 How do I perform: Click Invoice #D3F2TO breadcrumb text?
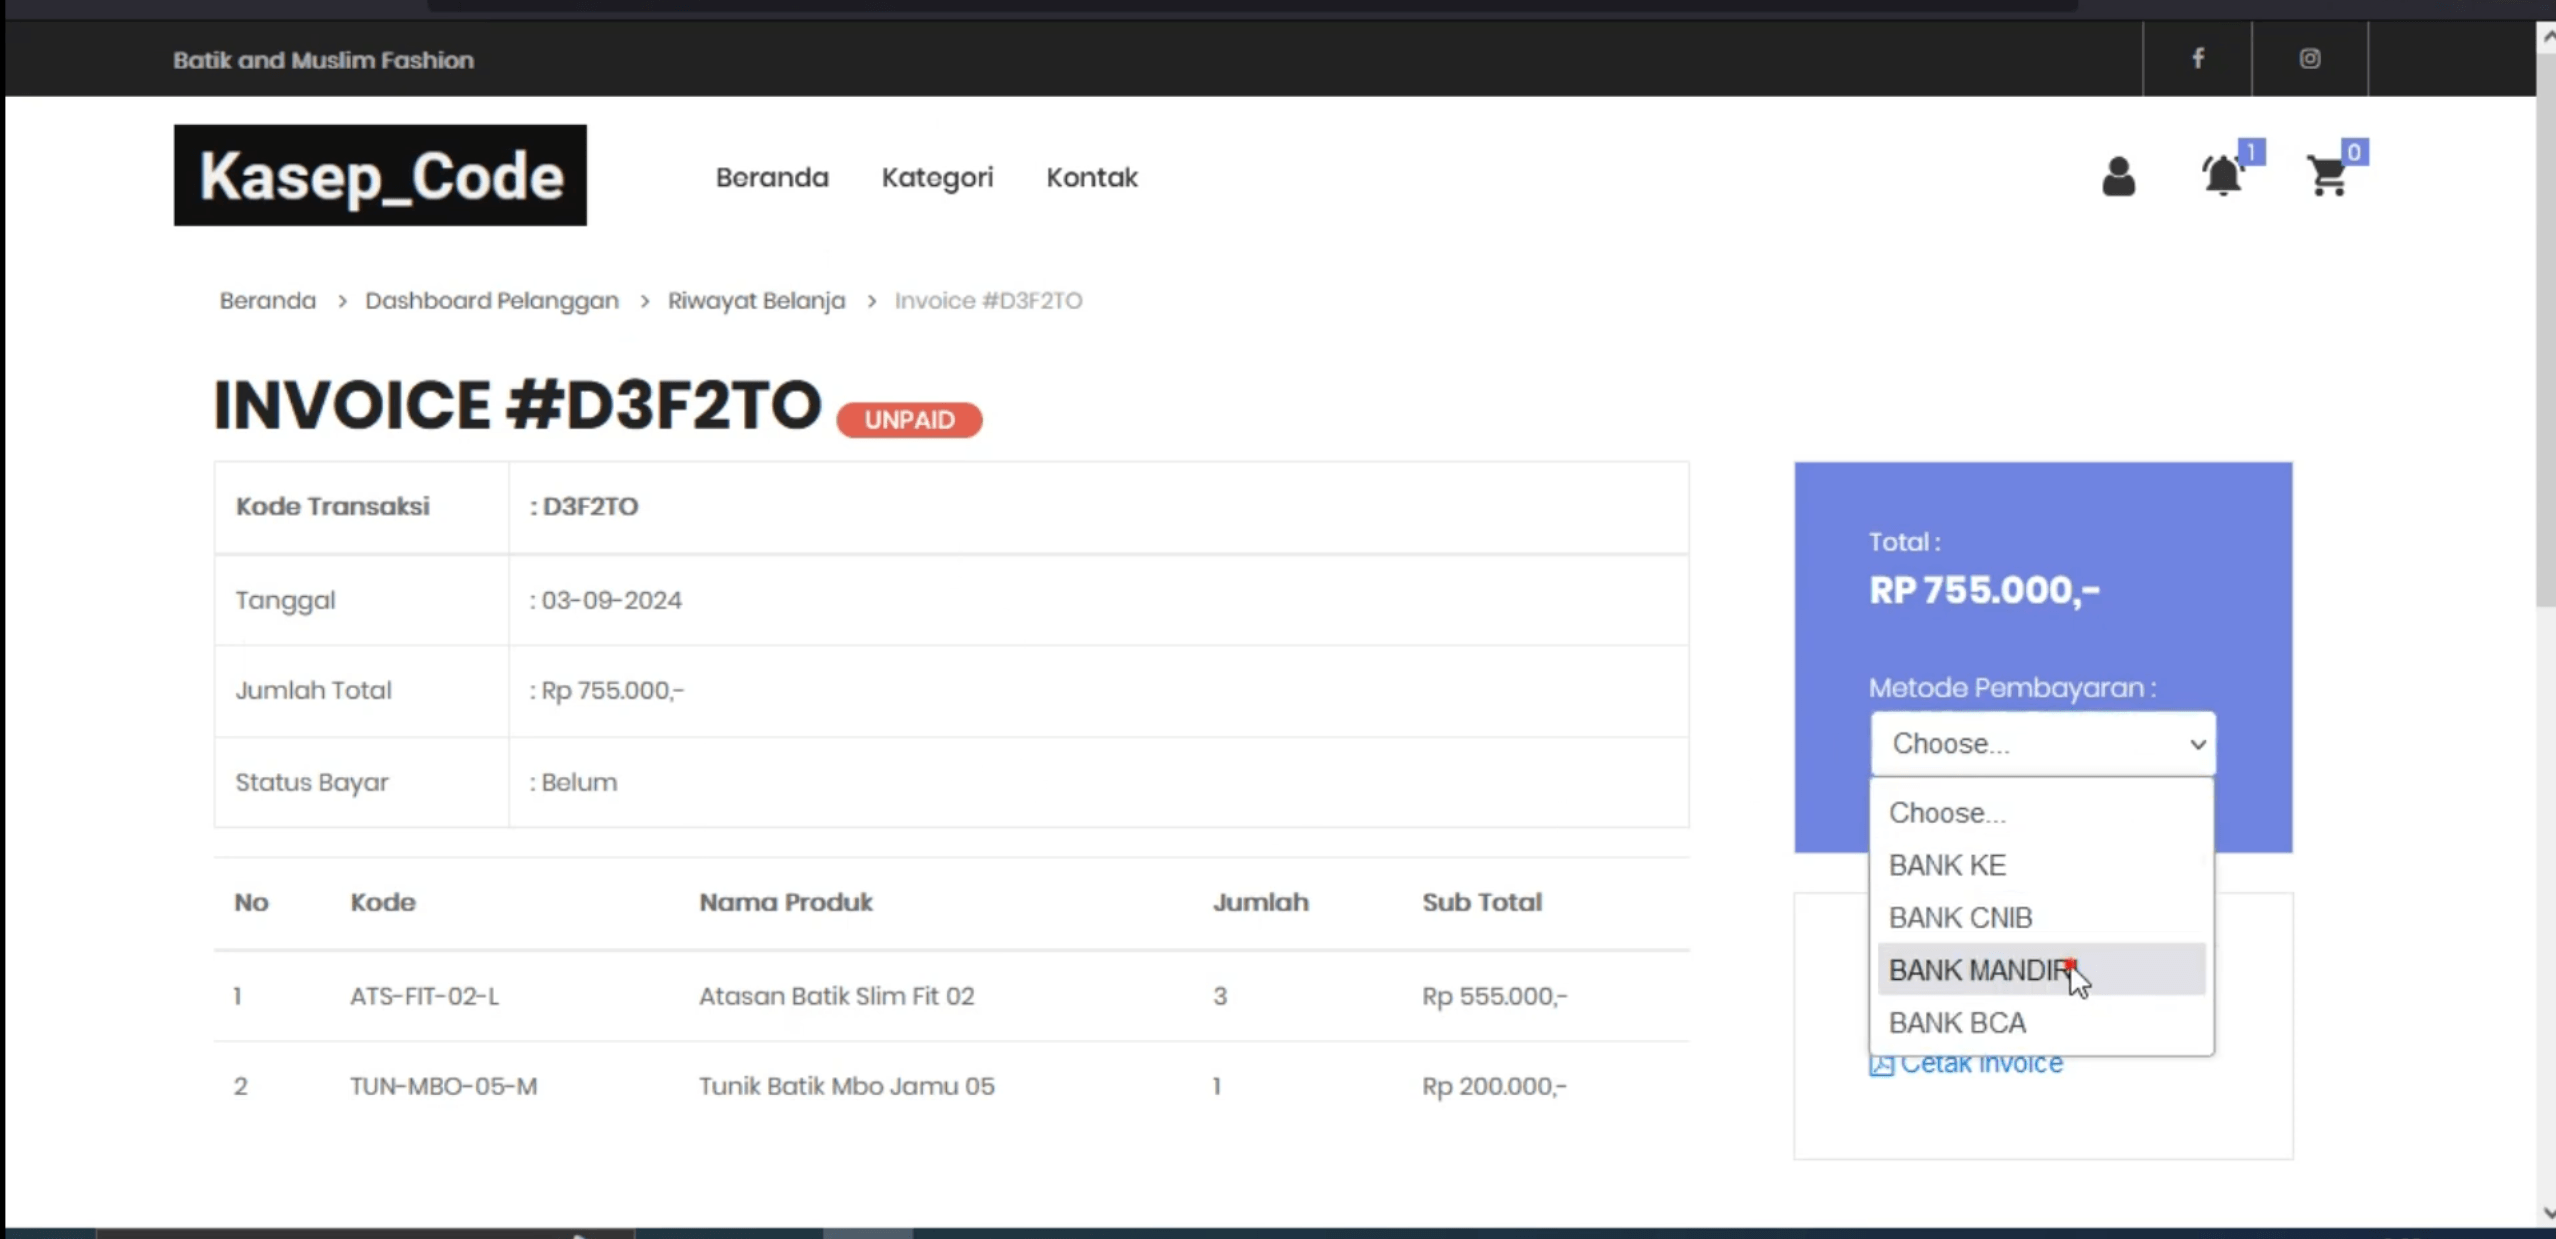coord(988,301)
